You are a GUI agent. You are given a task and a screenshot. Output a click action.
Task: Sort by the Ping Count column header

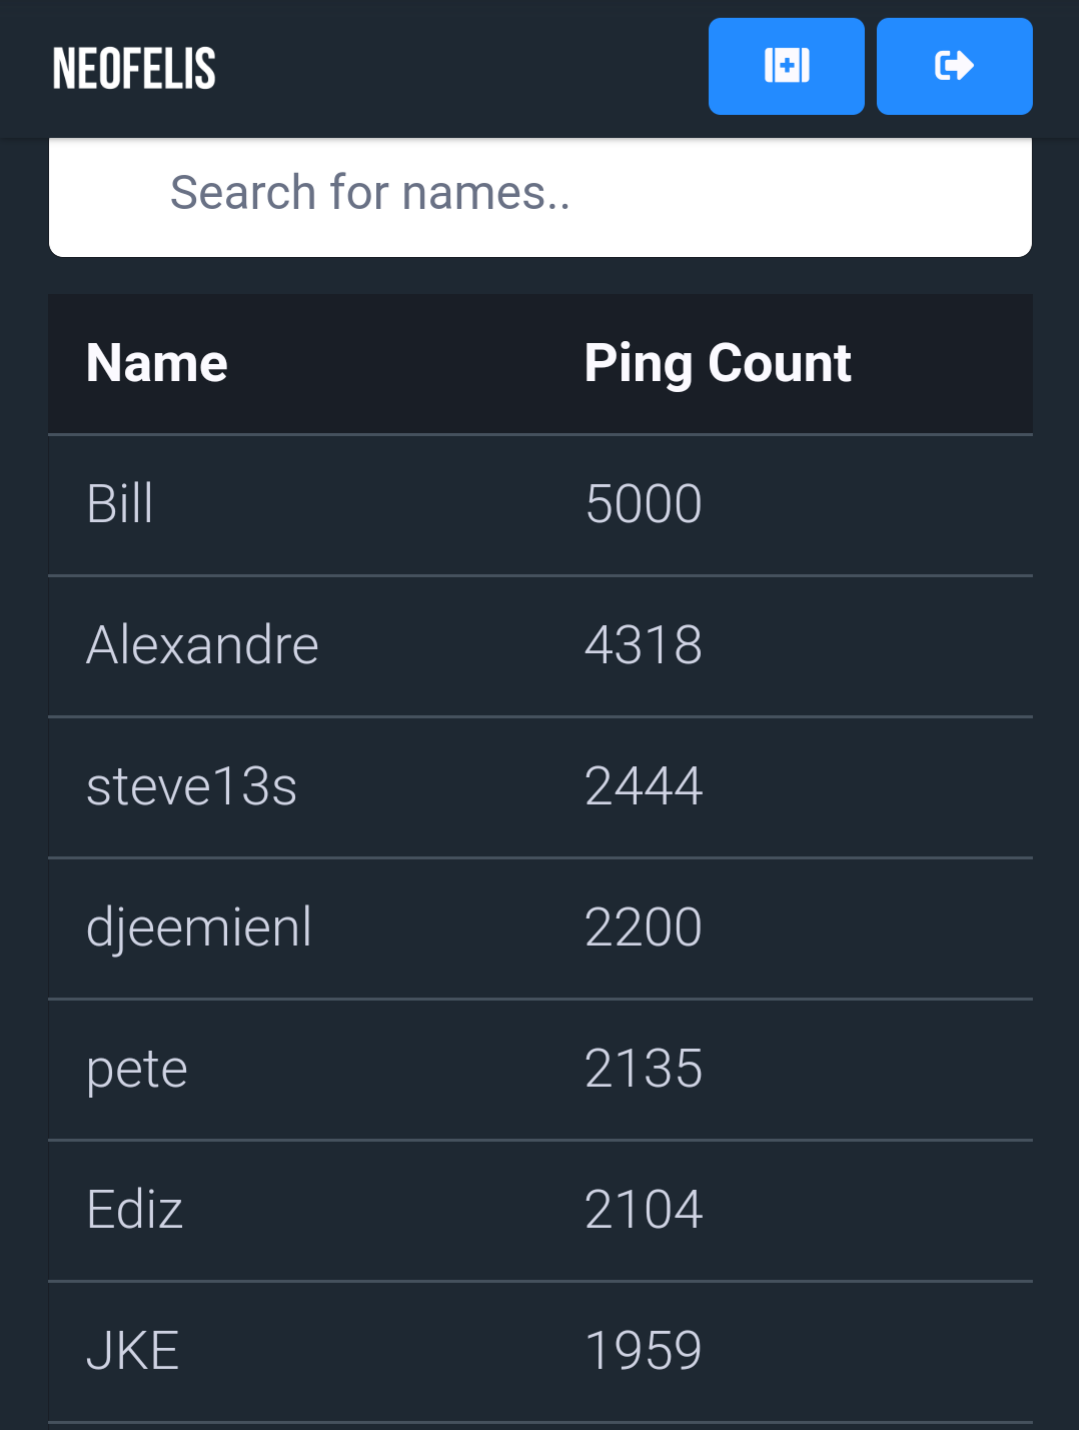pos(717,364)
